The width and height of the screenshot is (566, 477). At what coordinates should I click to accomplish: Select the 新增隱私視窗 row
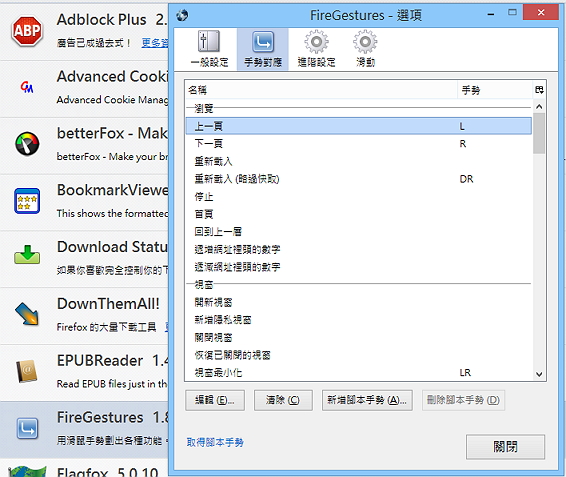[x=358, y=320]
